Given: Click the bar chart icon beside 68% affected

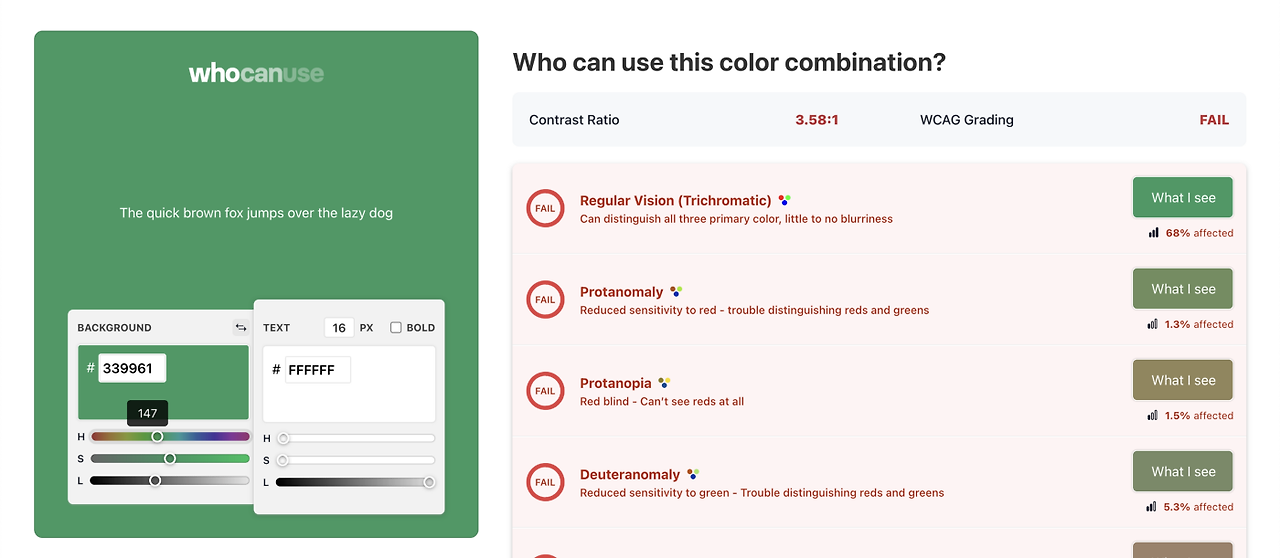Looking at the screenshot, I should point(1154,233).
